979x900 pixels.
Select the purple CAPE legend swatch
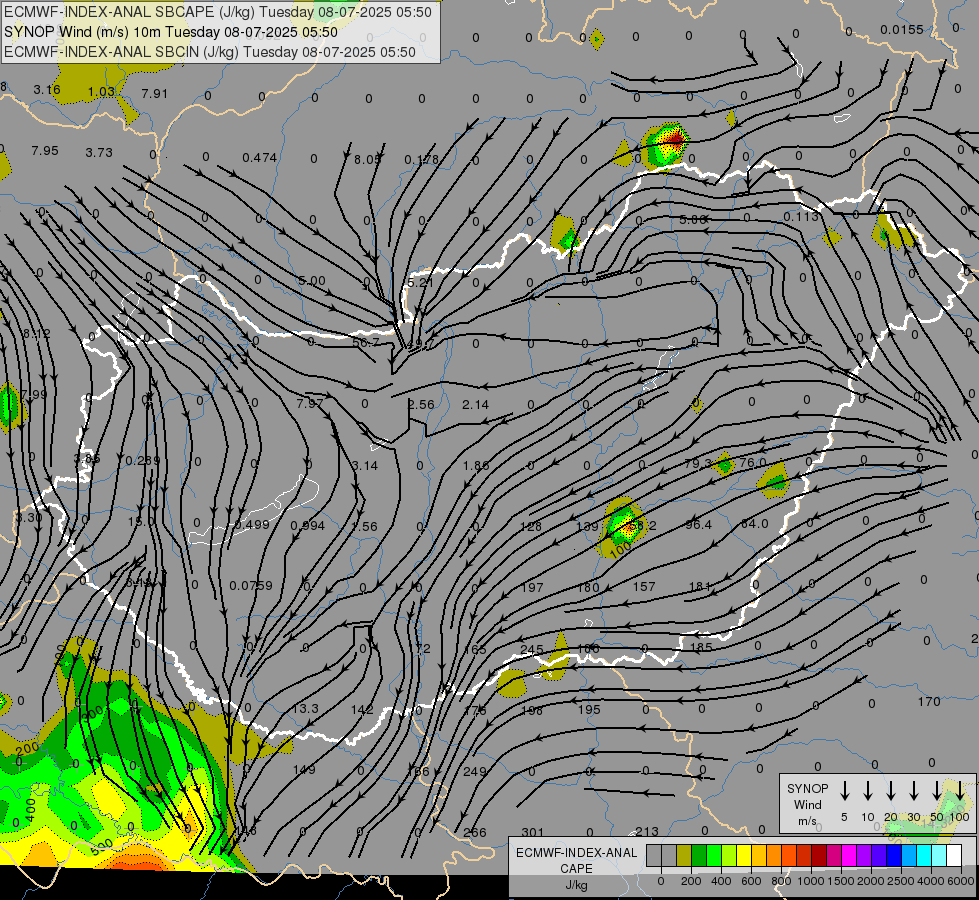point(864,855)
